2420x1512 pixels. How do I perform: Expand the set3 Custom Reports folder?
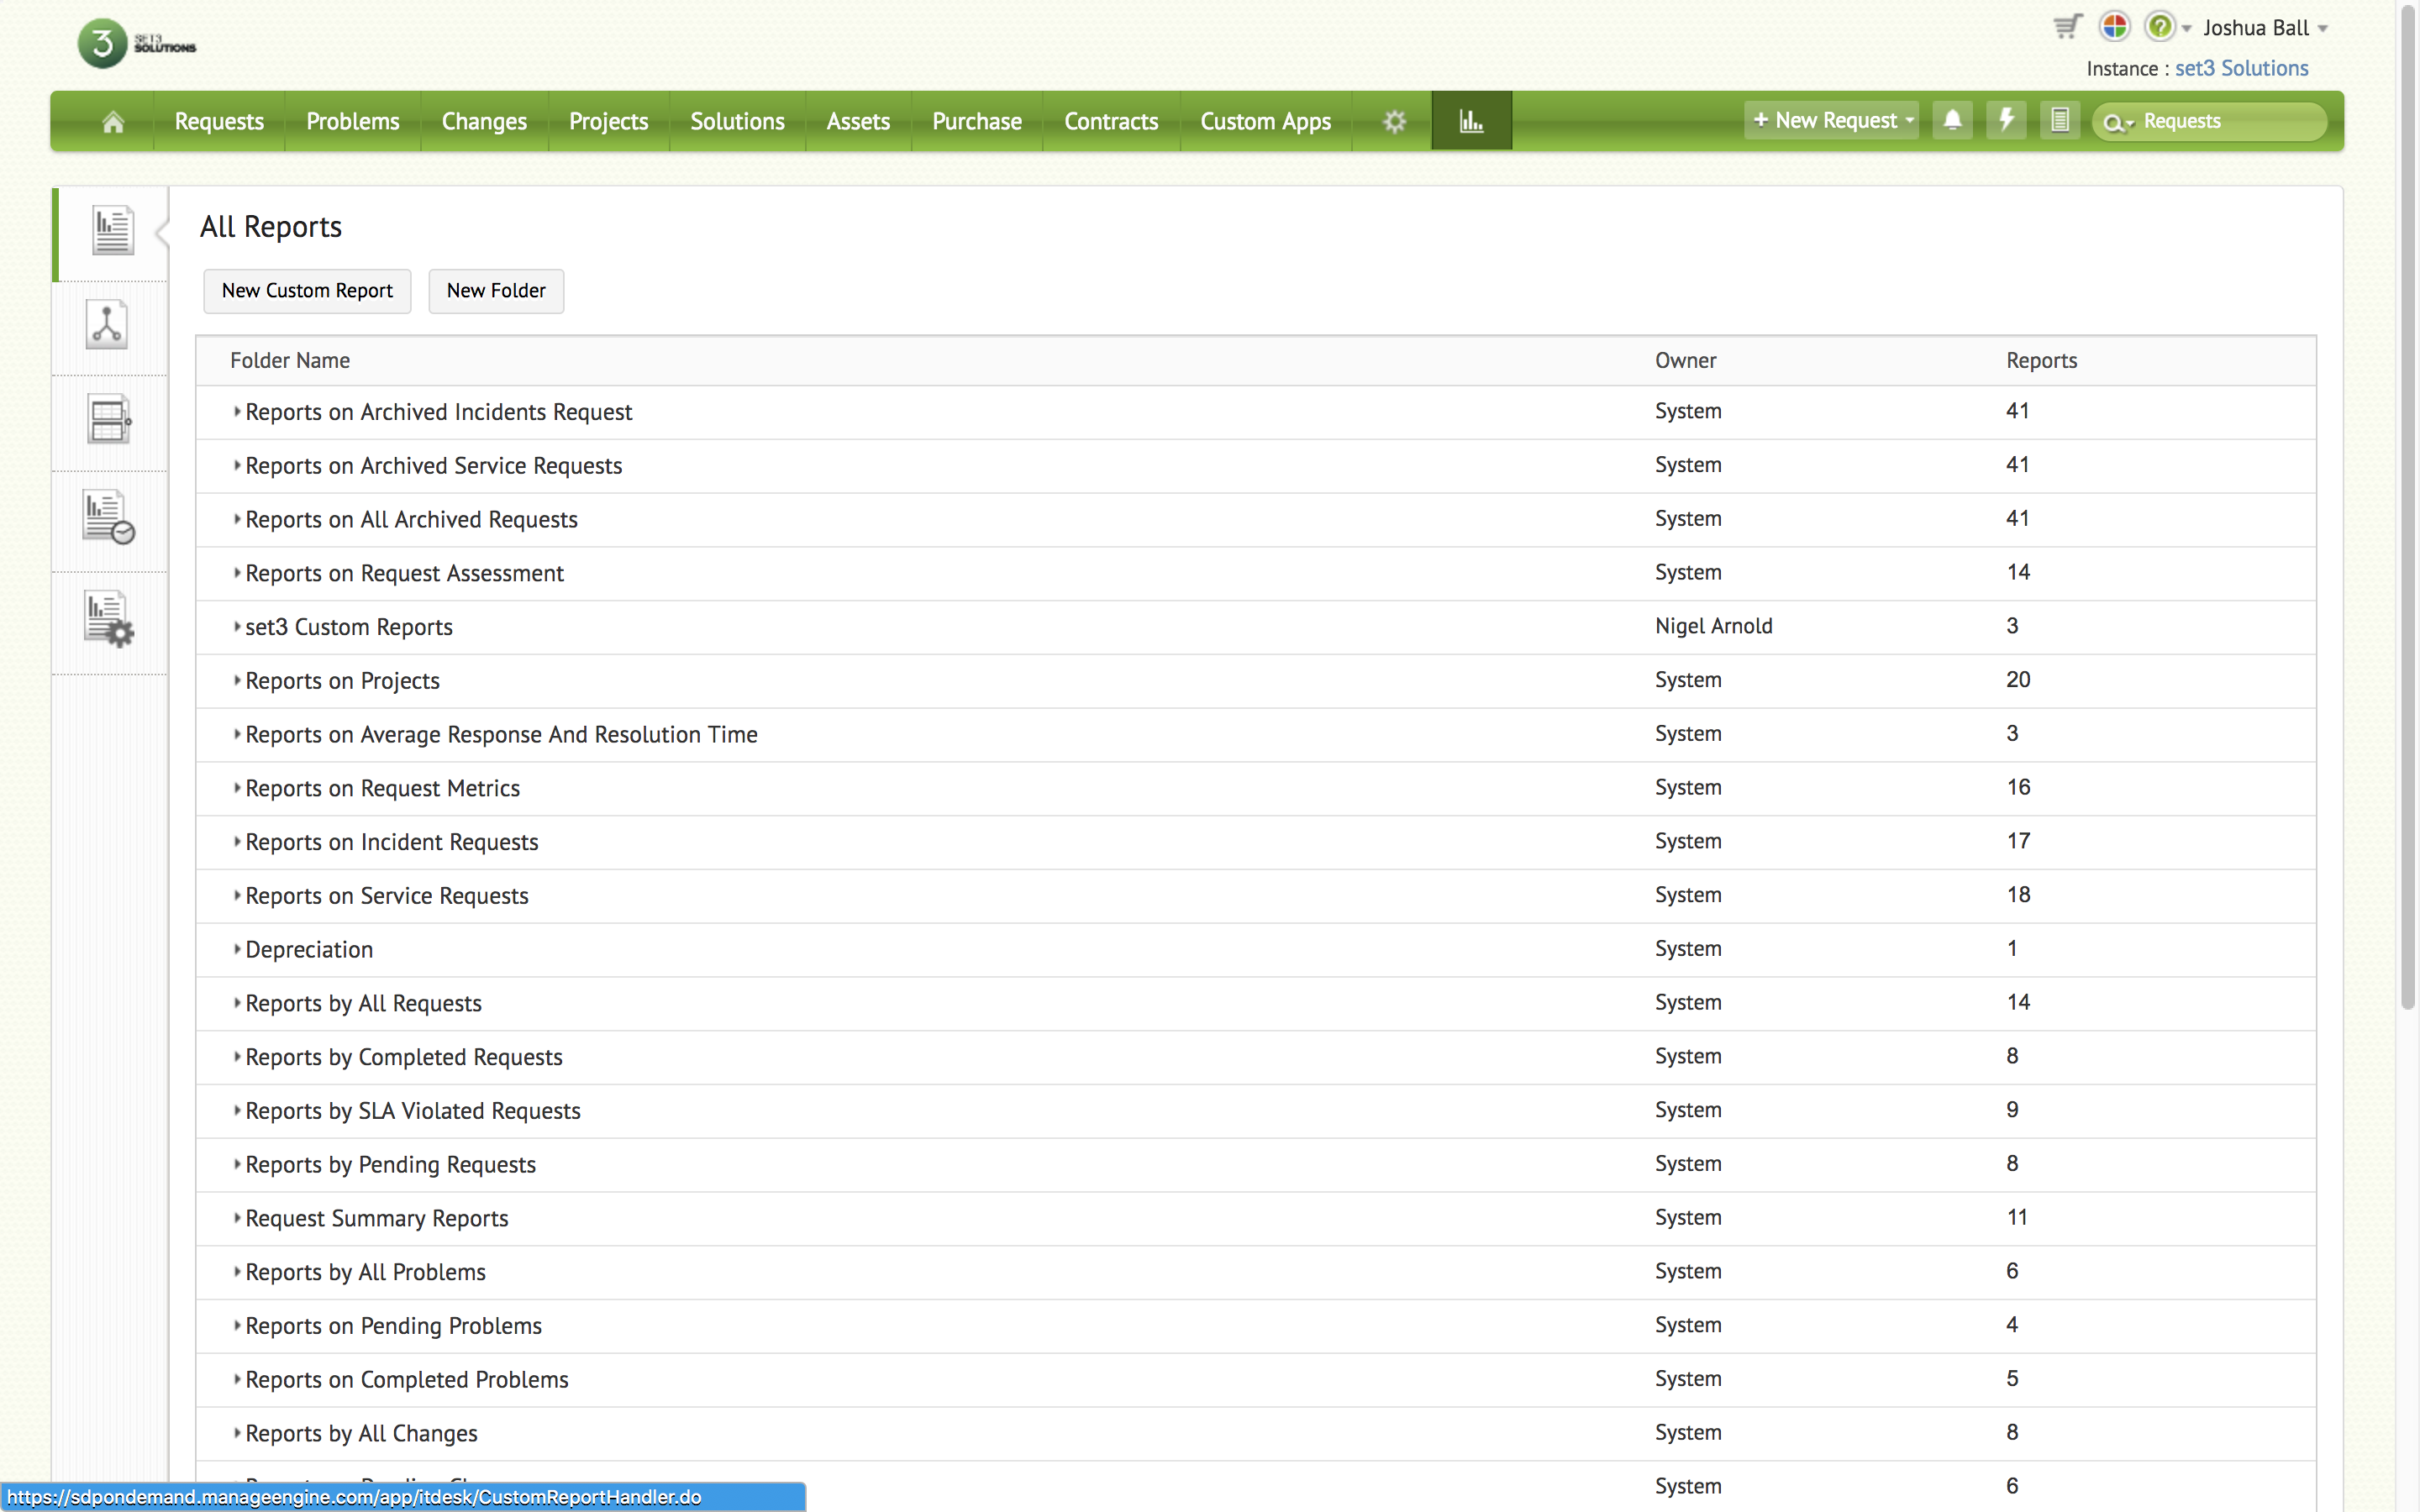click(237, 627)
